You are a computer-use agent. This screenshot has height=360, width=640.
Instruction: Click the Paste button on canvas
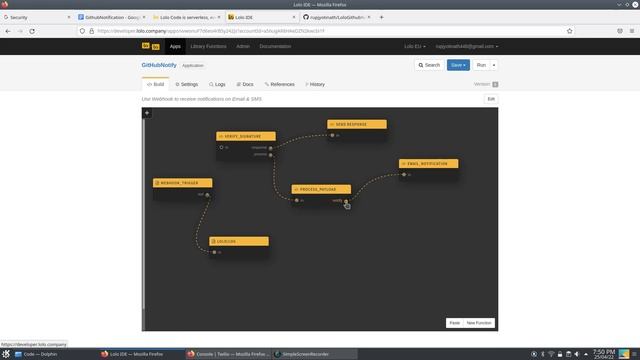[454, 323]
